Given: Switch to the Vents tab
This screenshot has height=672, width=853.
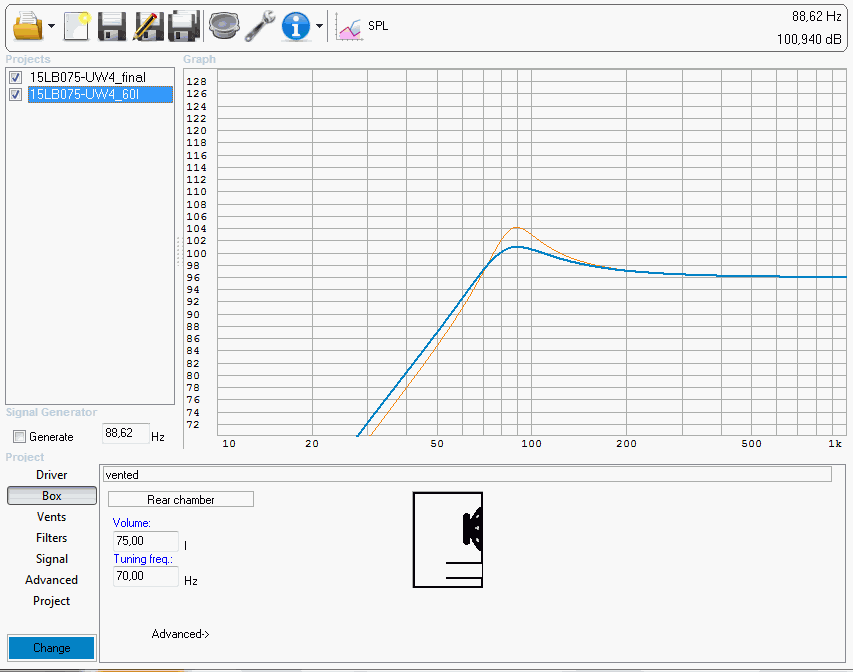Looking at the screenshot, I should tap(51, 517).
